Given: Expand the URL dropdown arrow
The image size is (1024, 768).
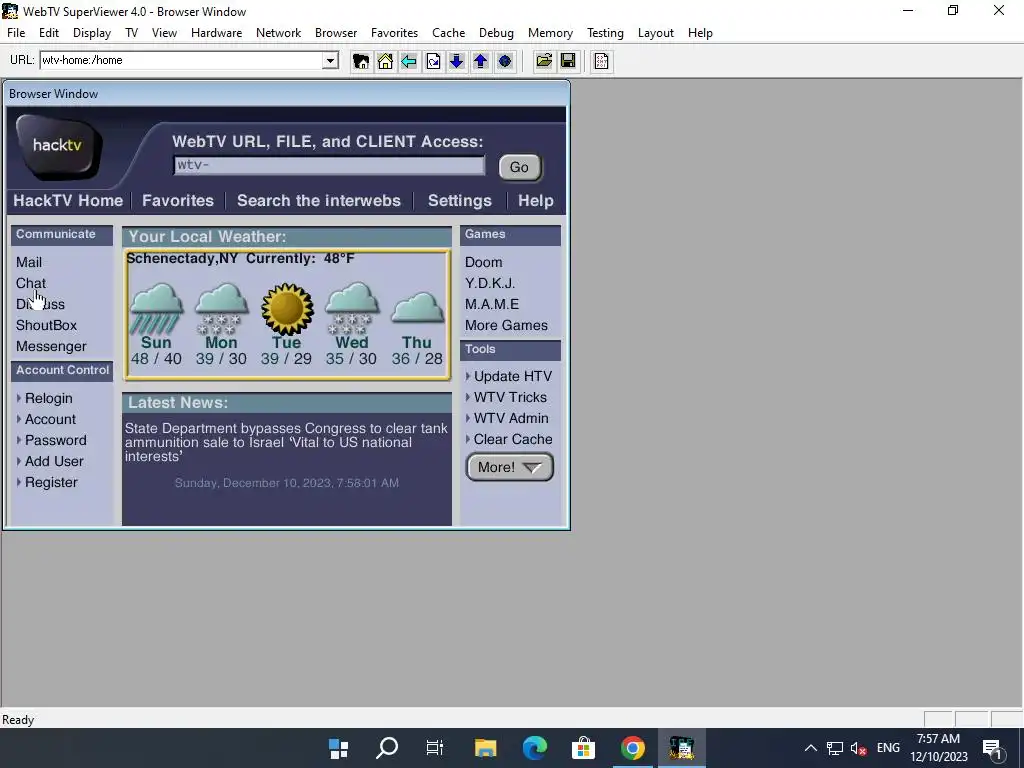Looking at the screenshot, I should coord(330,61).
